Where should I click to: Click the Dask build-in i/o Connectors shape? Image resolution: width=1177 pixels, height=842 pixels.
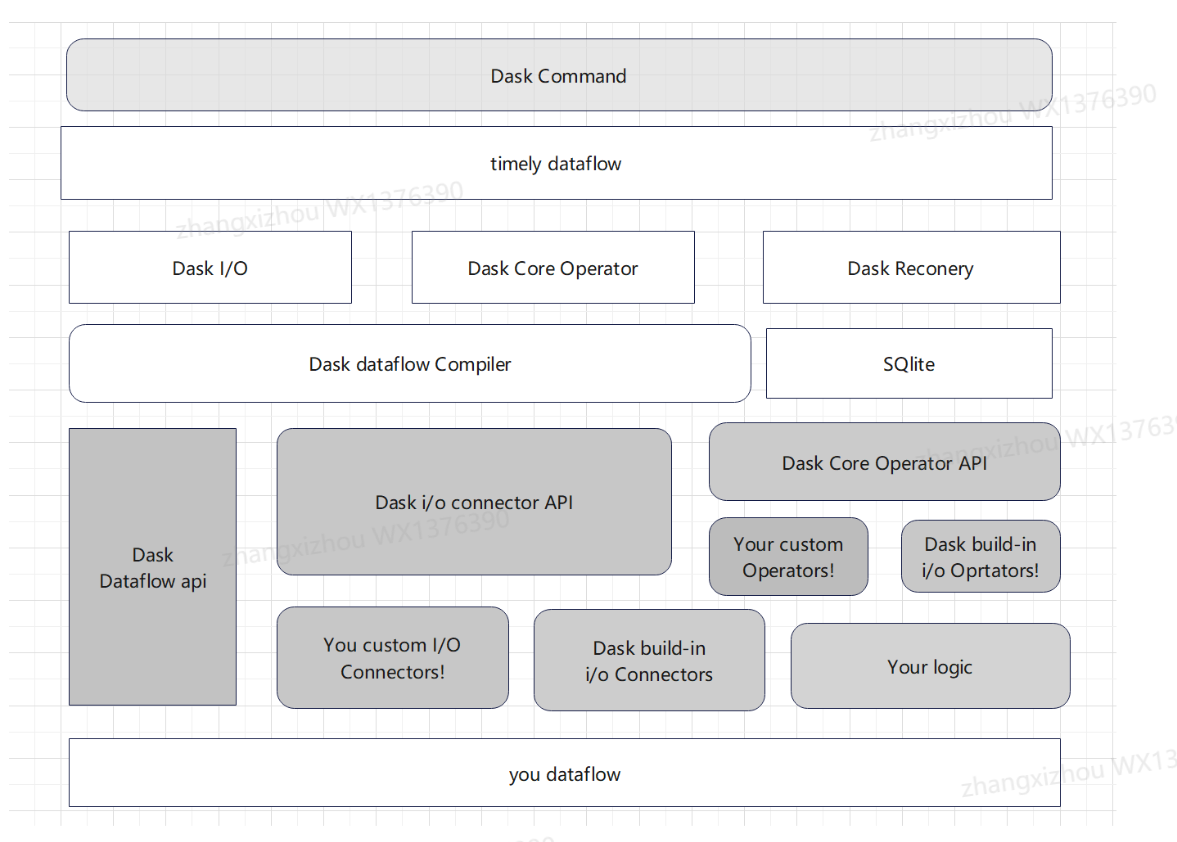649,661
